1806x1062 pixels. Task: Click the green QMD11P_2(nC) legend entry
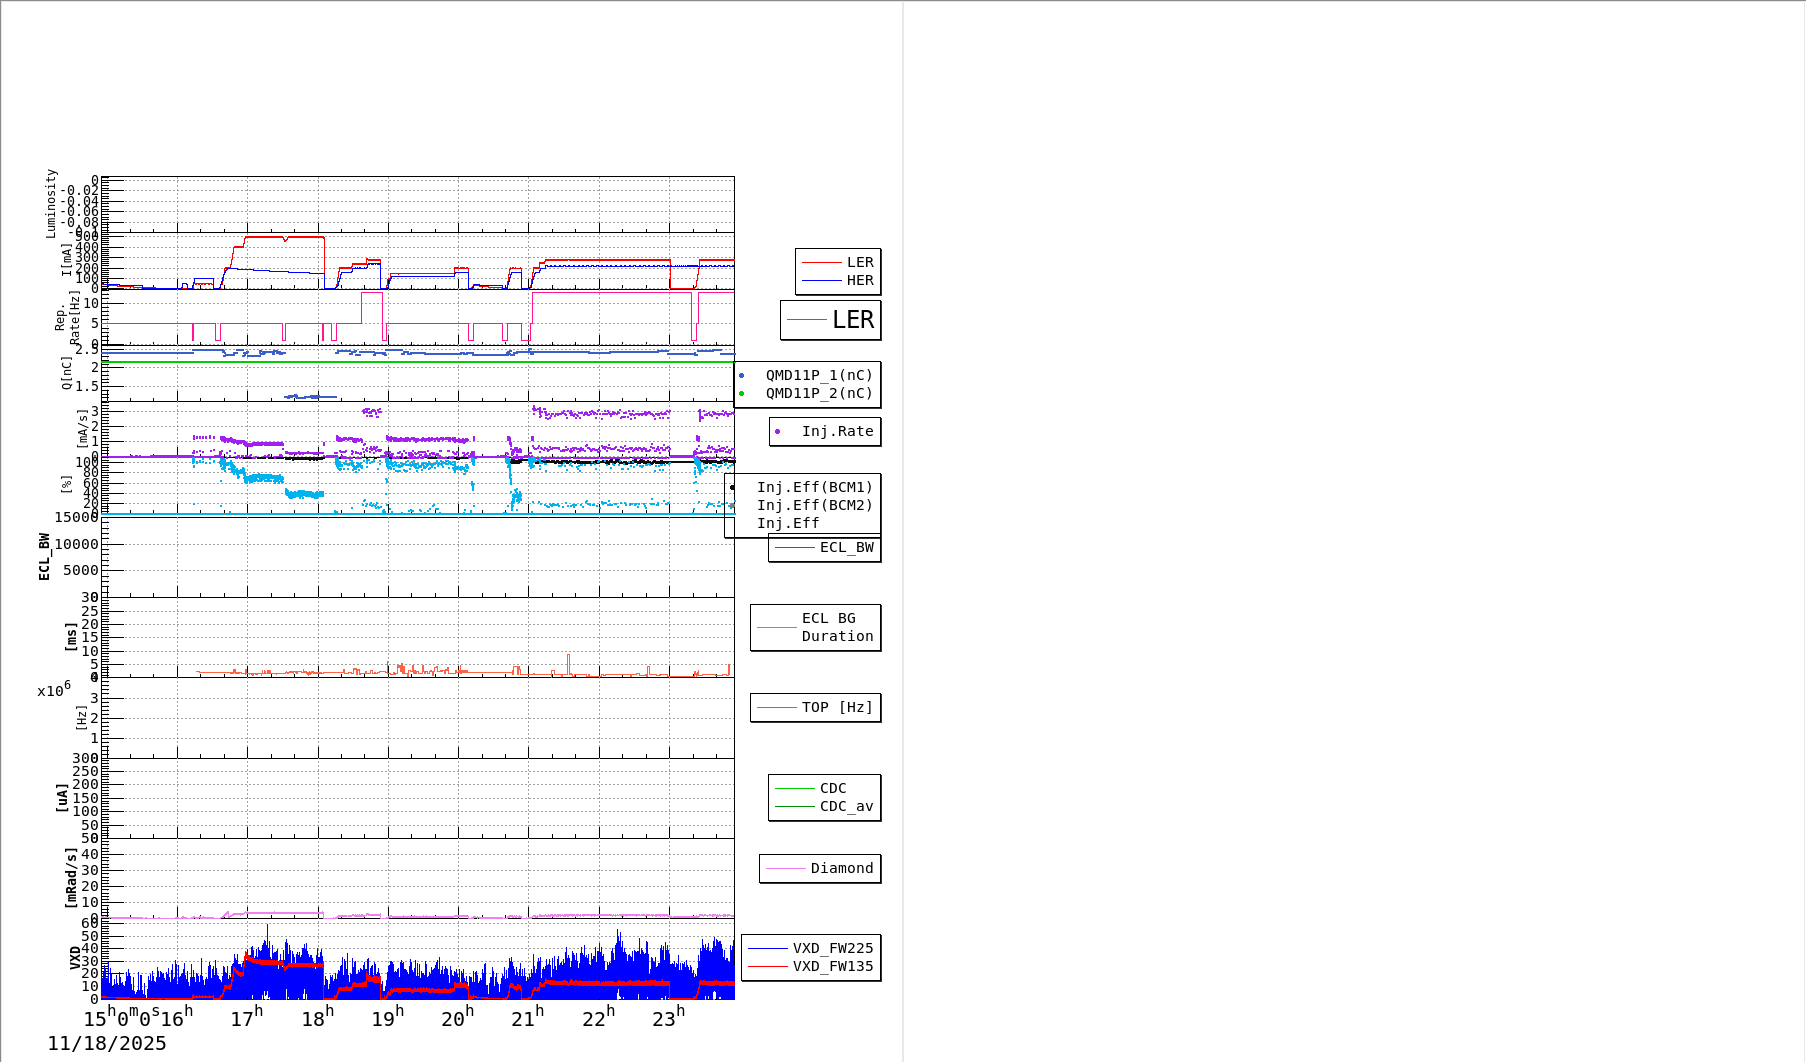(x=818, y=394)
